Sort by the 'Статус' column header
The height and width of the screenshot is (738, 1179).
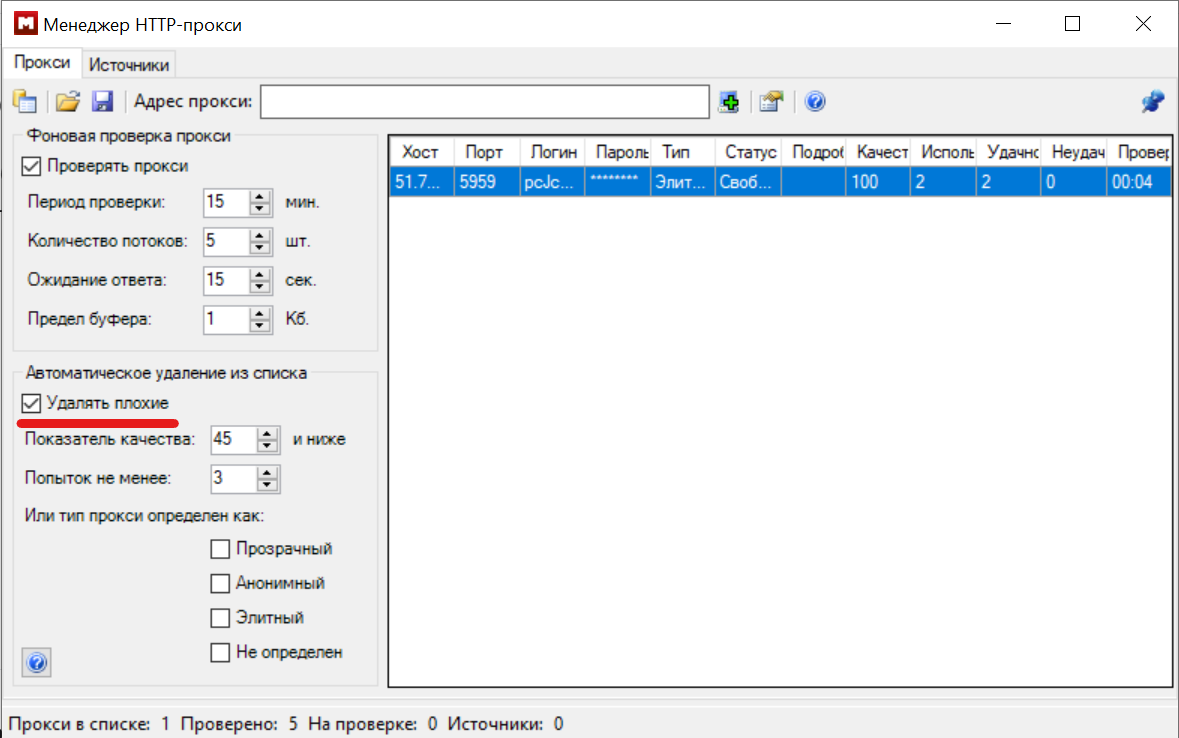click(x=750, y=152)
